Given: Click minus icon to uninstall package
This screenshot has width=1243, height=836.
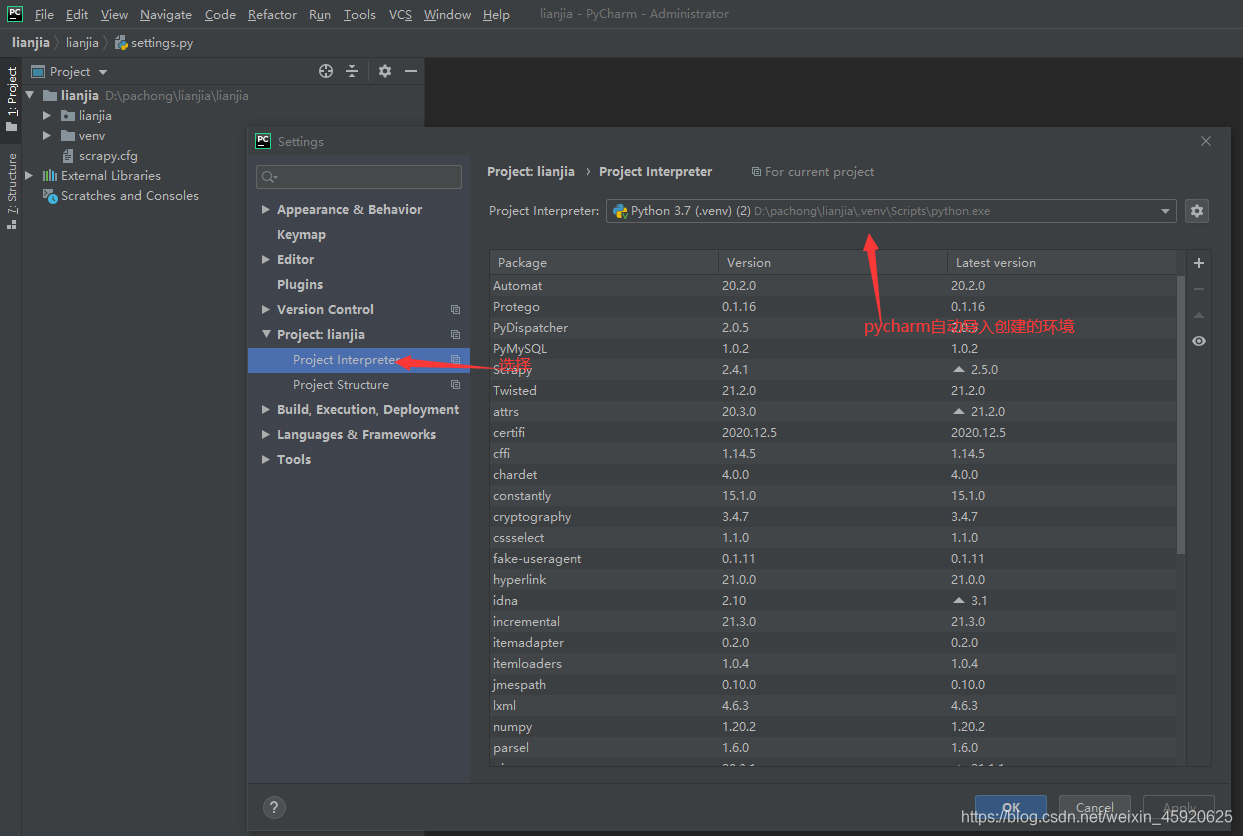Looking at the screenshot, I should point(1199,289).
